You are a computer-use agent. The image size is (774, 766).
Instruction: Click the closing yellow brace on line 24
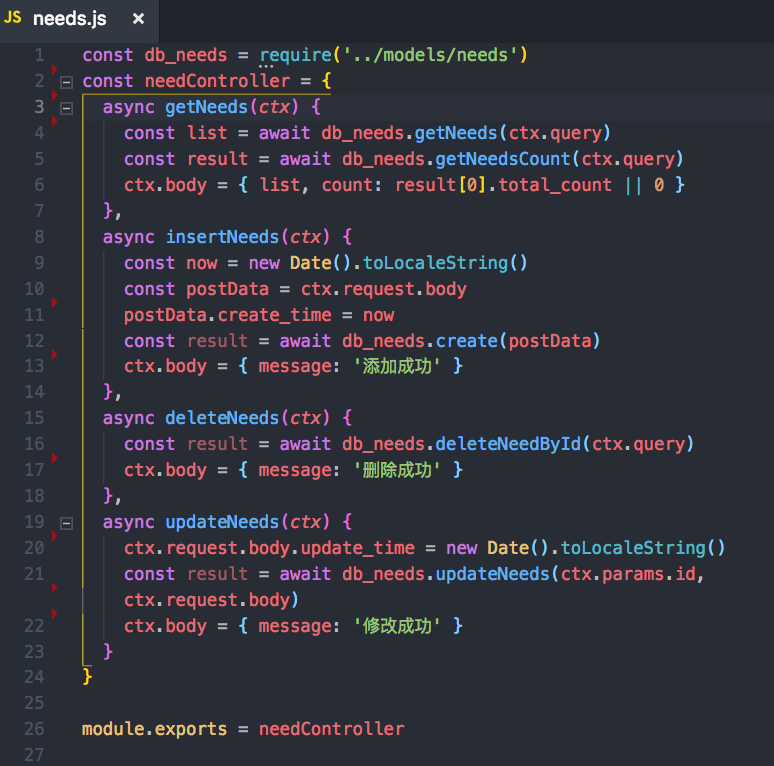(x=87, y=676)
